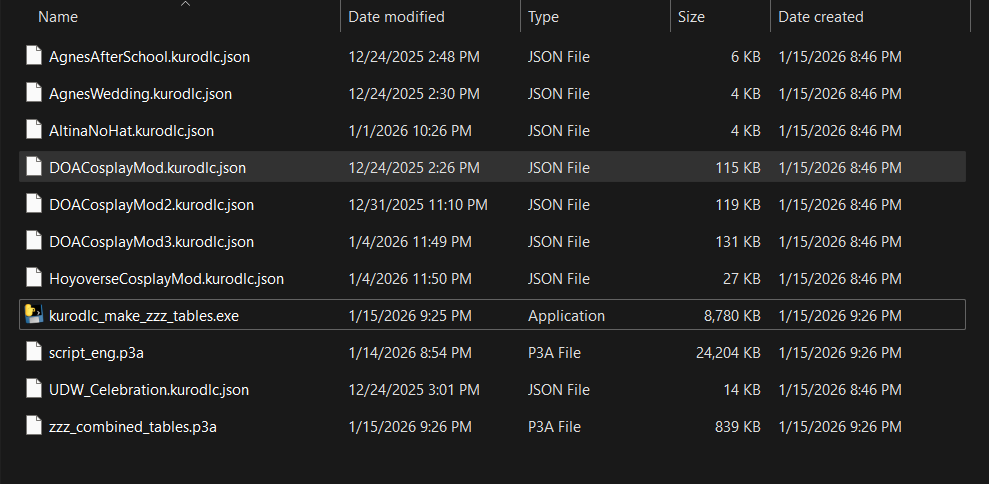Click the 1/1/2026 10:26 PM modified date

[x=410, y=131]
